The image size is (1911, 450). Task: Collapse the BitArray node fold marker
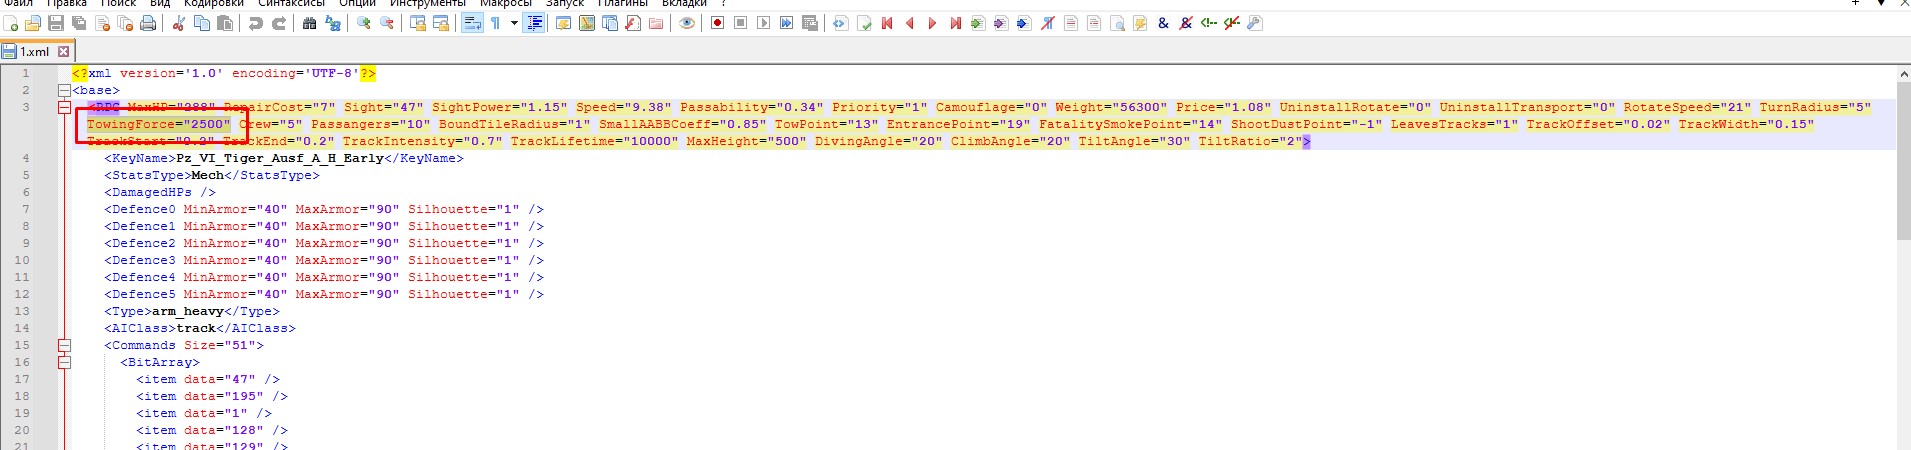[x=64, y=363]
